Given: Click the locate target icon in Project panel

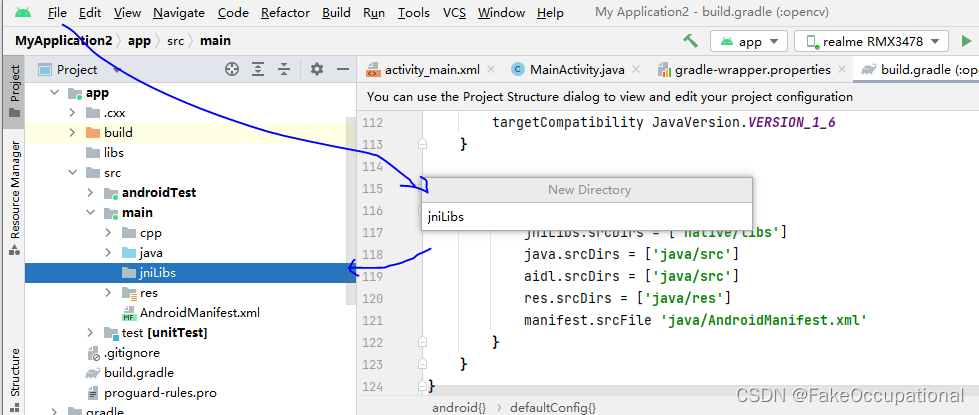Looking at the screenshot, I should tap(232, 69).
